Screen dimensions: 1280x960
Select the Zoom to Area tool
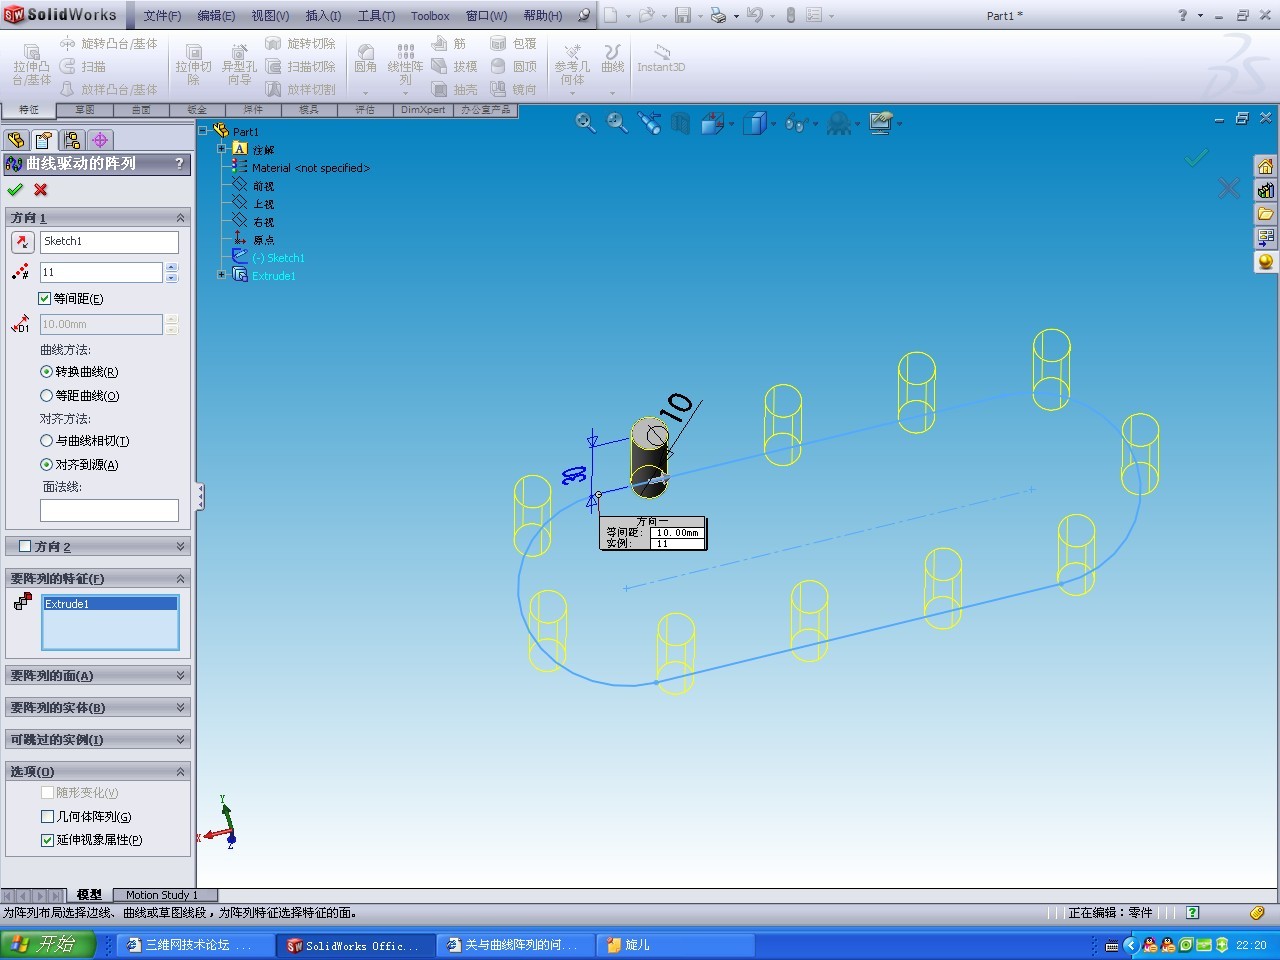(617, 123)
